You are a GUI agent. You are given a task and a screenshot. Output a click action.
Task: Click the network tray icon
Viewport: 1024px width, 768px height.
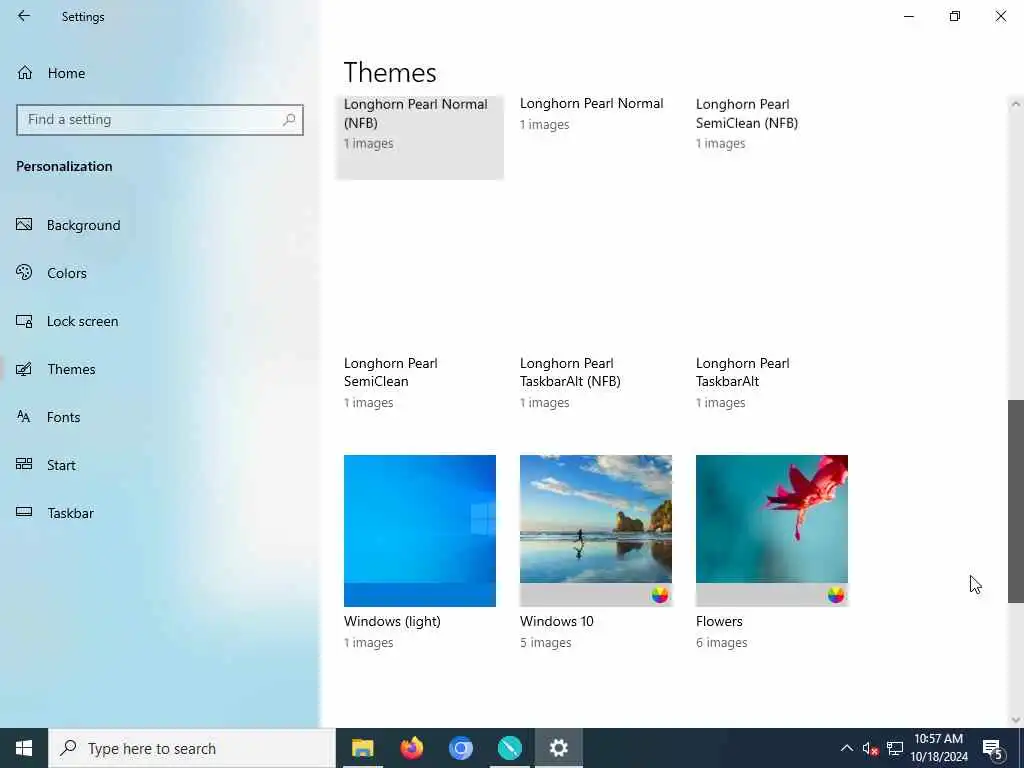pos(895,748)
